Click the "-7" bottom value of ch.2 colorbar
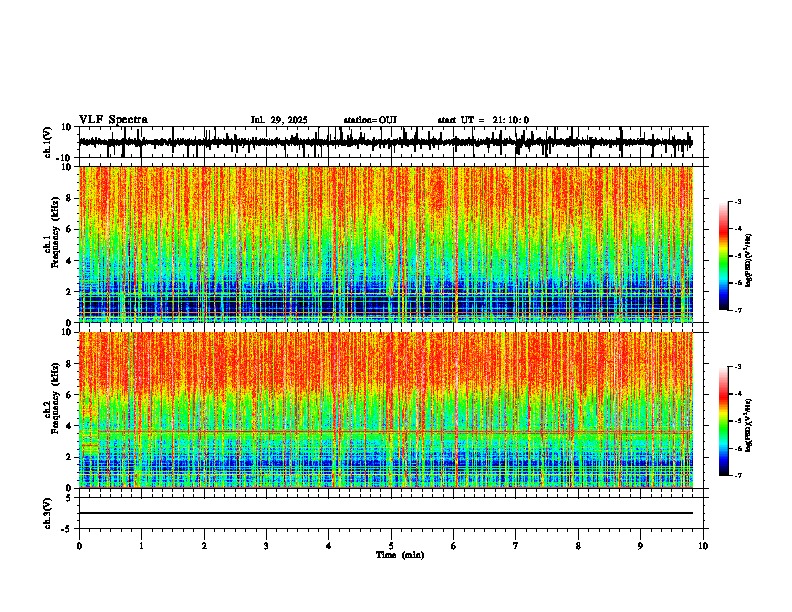 737,475
